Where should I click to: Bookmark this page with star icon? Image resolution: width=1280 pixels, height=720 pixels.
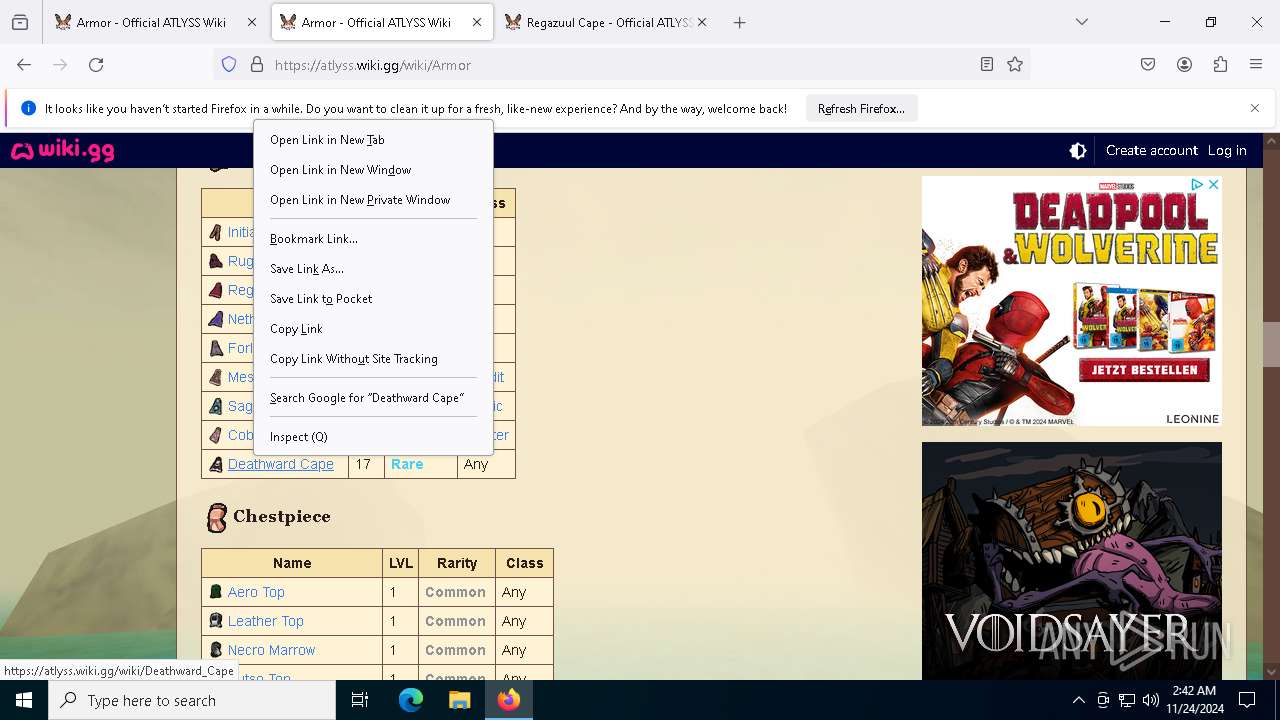[x=1015, y=64]
